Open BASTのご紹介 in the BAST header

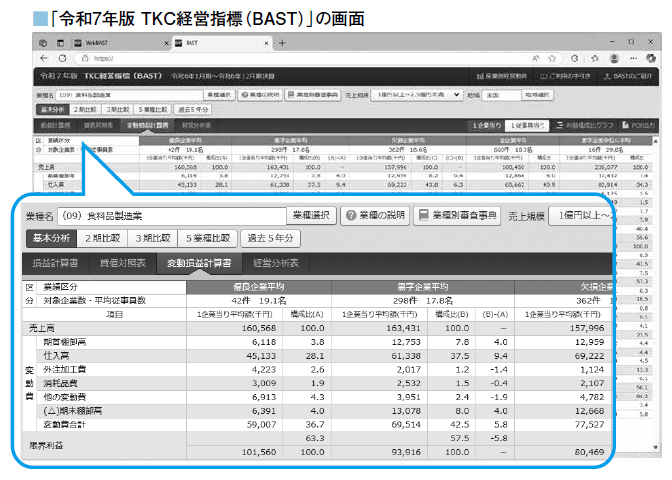point(627,76)
